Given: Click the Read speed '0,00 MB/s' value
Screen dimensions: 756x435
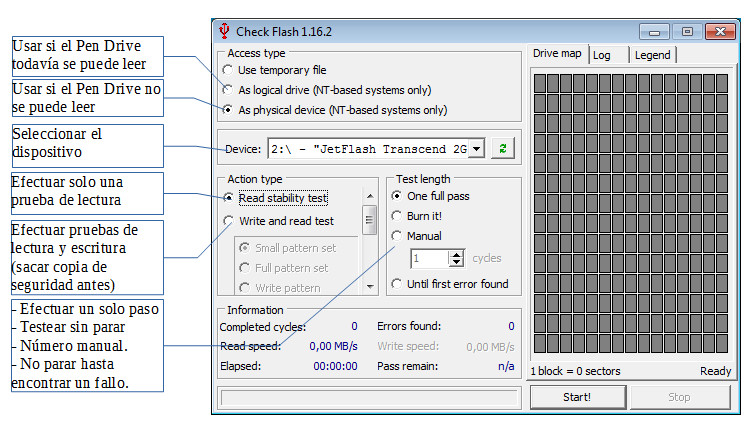Looking at the screenshot, I should [x=333, y=346].
